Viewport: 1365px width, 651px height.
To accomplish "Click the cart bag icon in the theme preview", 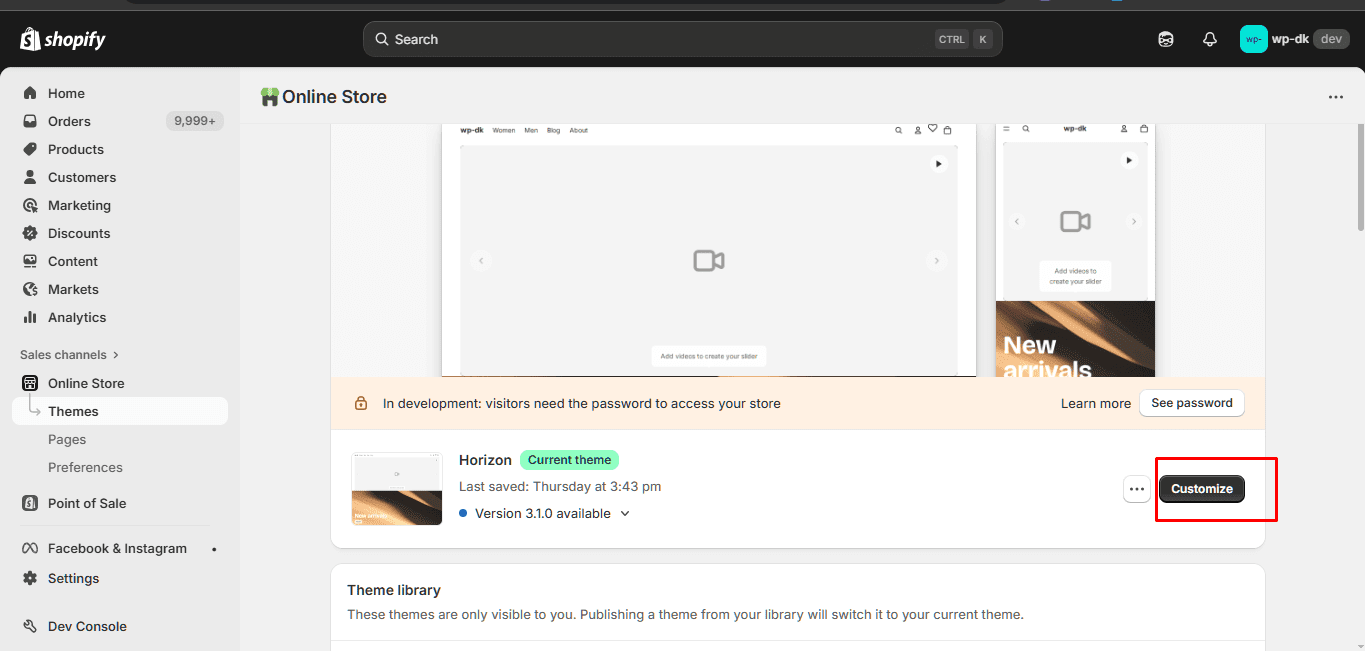I will click(947, 130).
